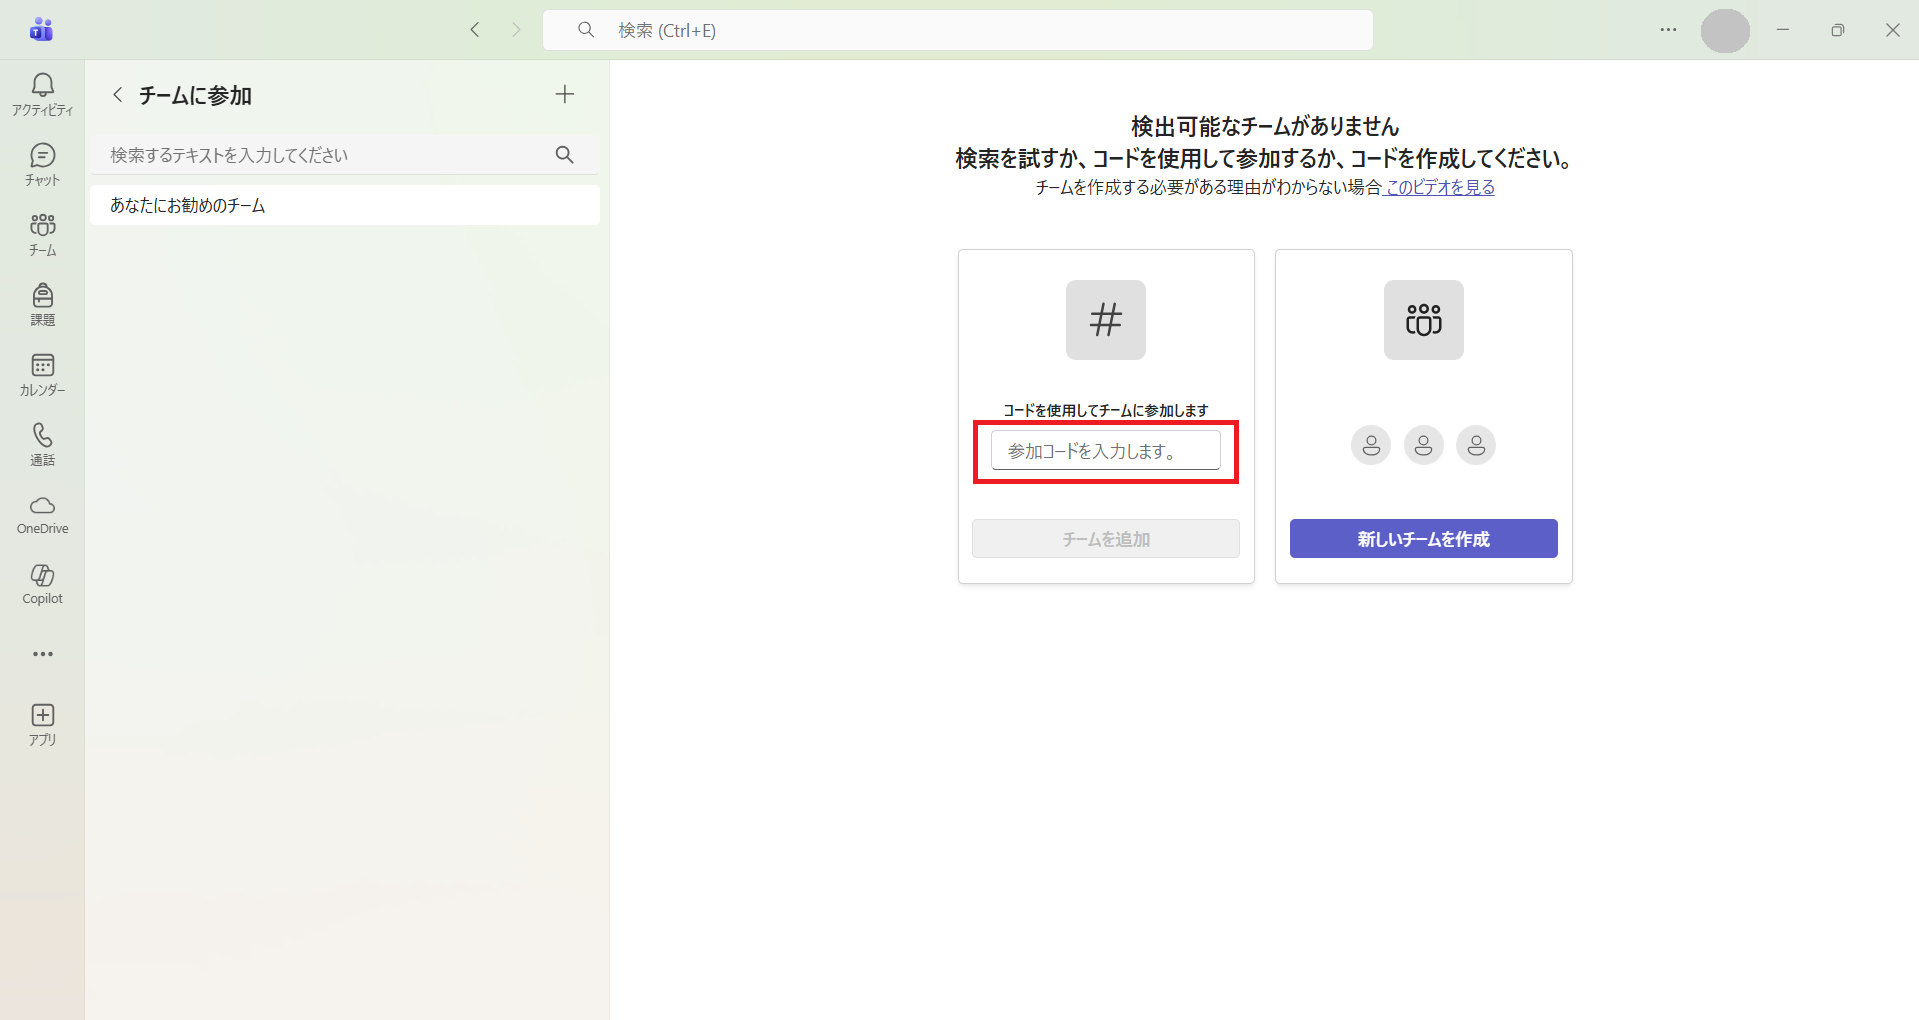This screenshot has height=1020, width=1919.
Task: Click the 参加コードを入力します code field
Action: coord(1105,451)
